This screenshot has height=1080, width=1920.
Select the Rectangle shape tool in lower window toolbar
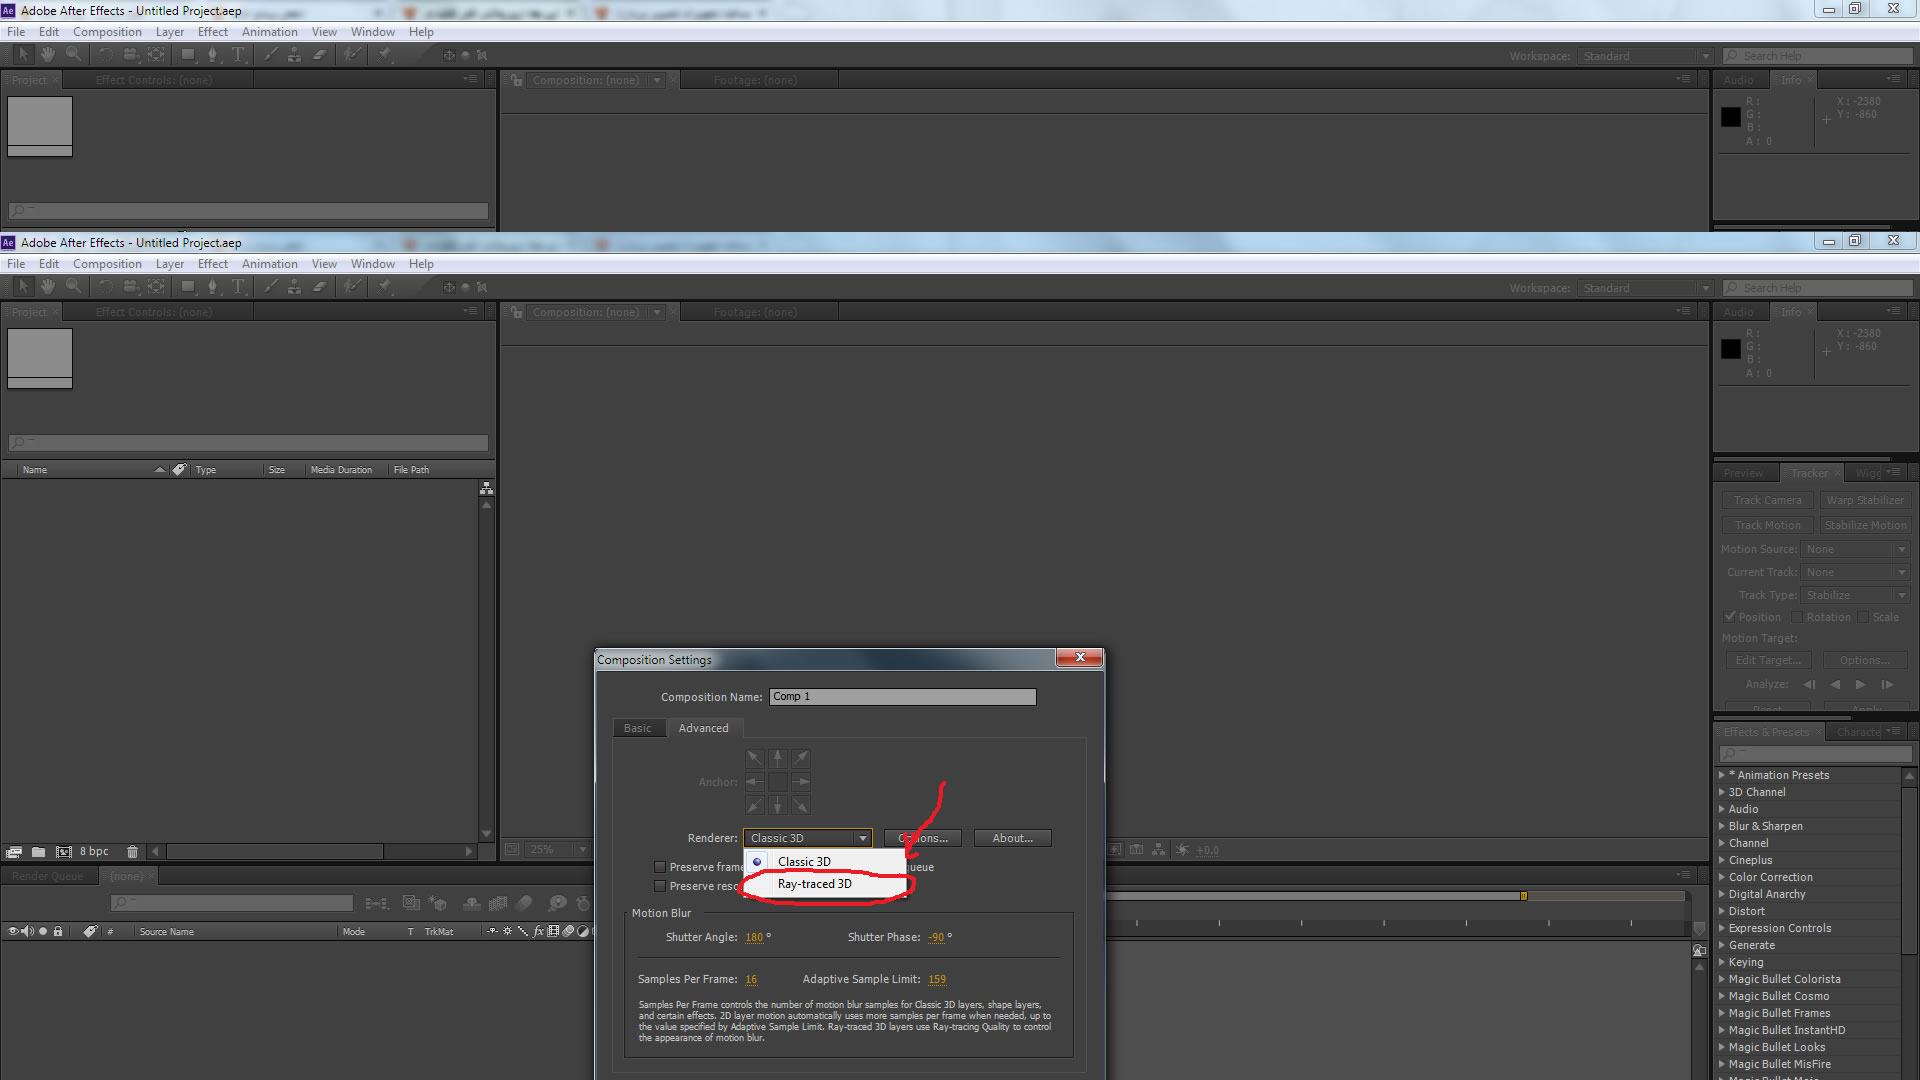[188, 287]
